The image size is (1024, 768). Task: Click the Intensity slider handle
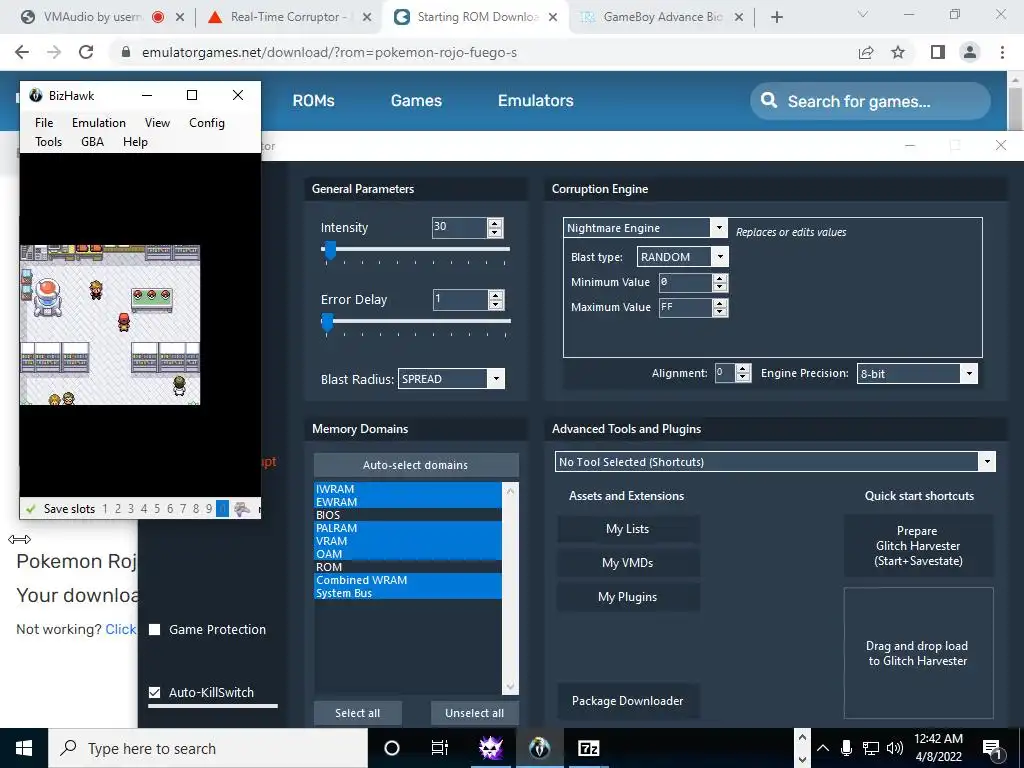pos(330,249)
